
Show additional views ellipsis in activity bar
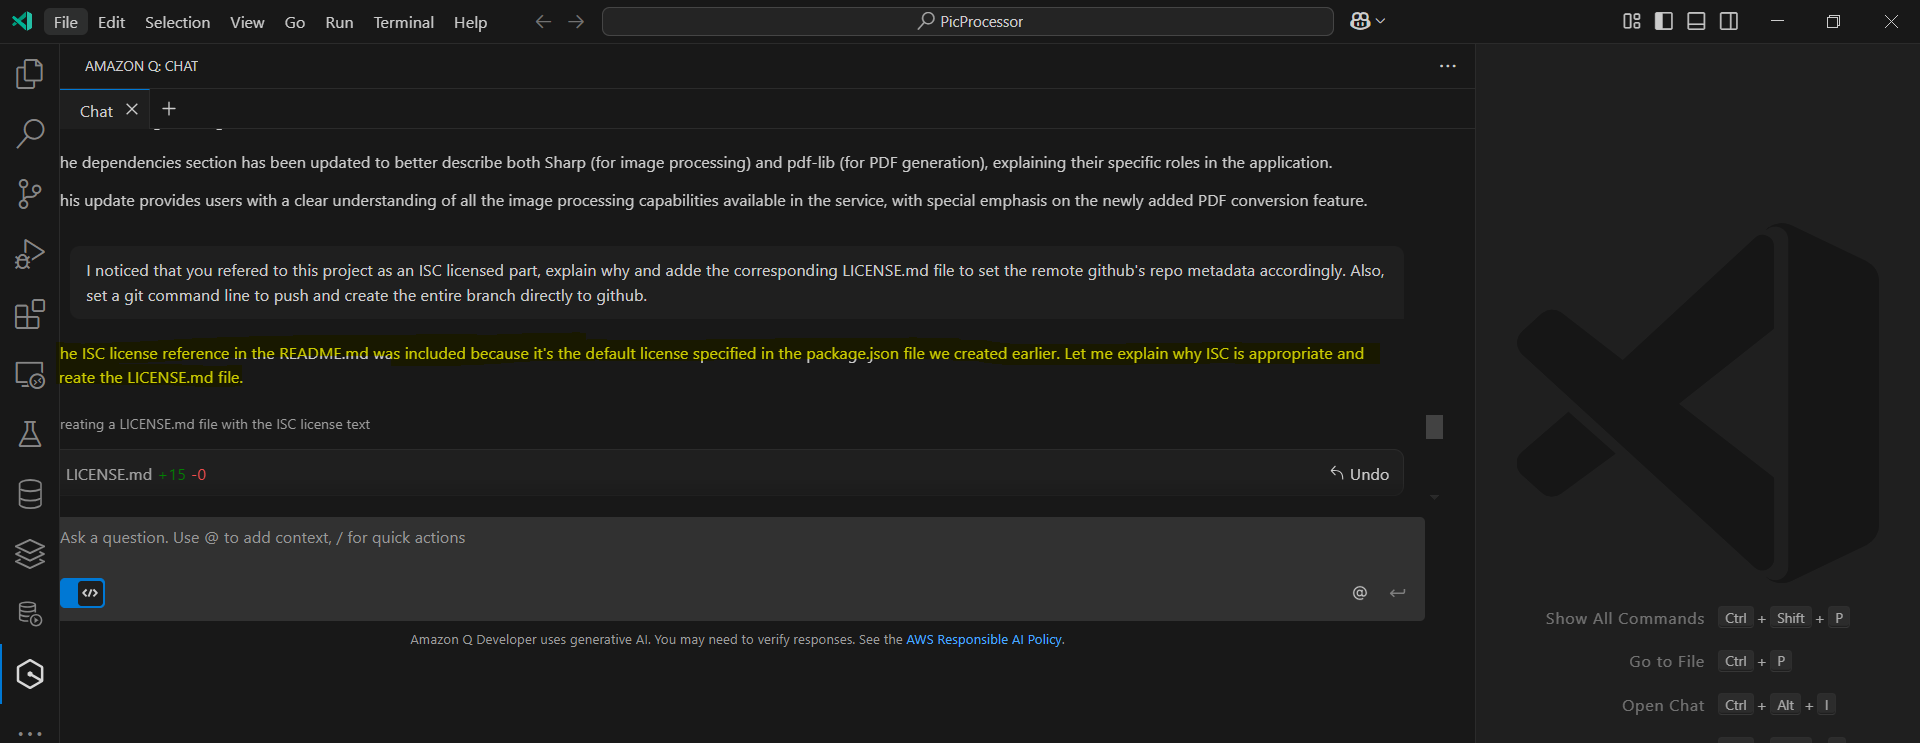point(30,733)
